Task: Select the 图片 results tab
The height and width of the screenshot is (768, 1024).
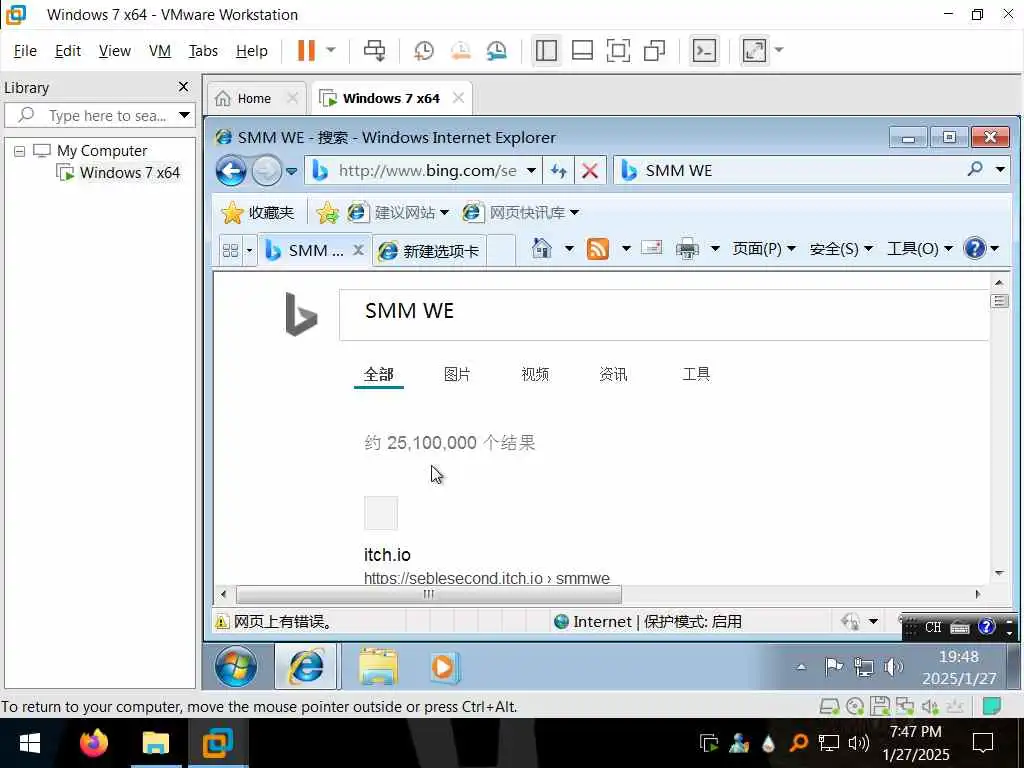Action: [457, 374]
